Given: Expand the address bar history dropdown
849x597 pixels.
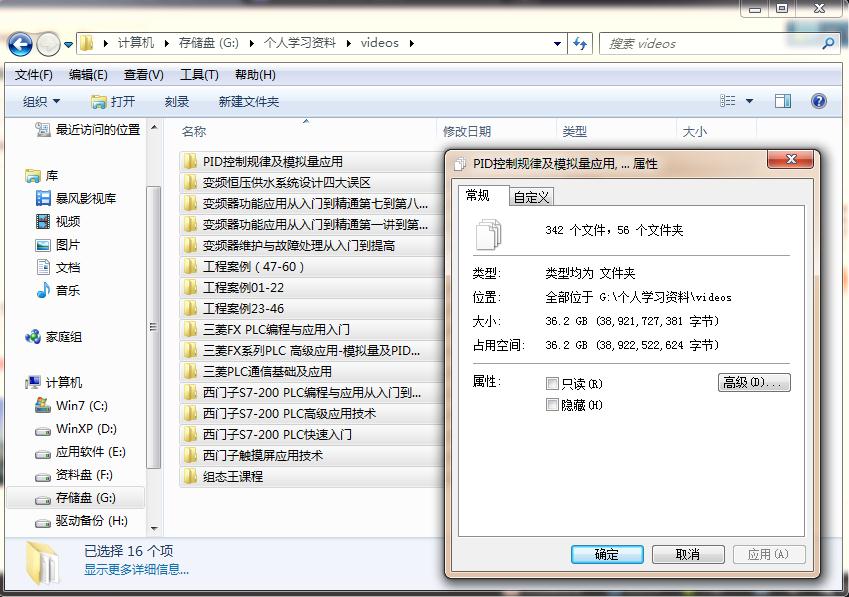Looking at the screenshot, I should tap(557, 44).
